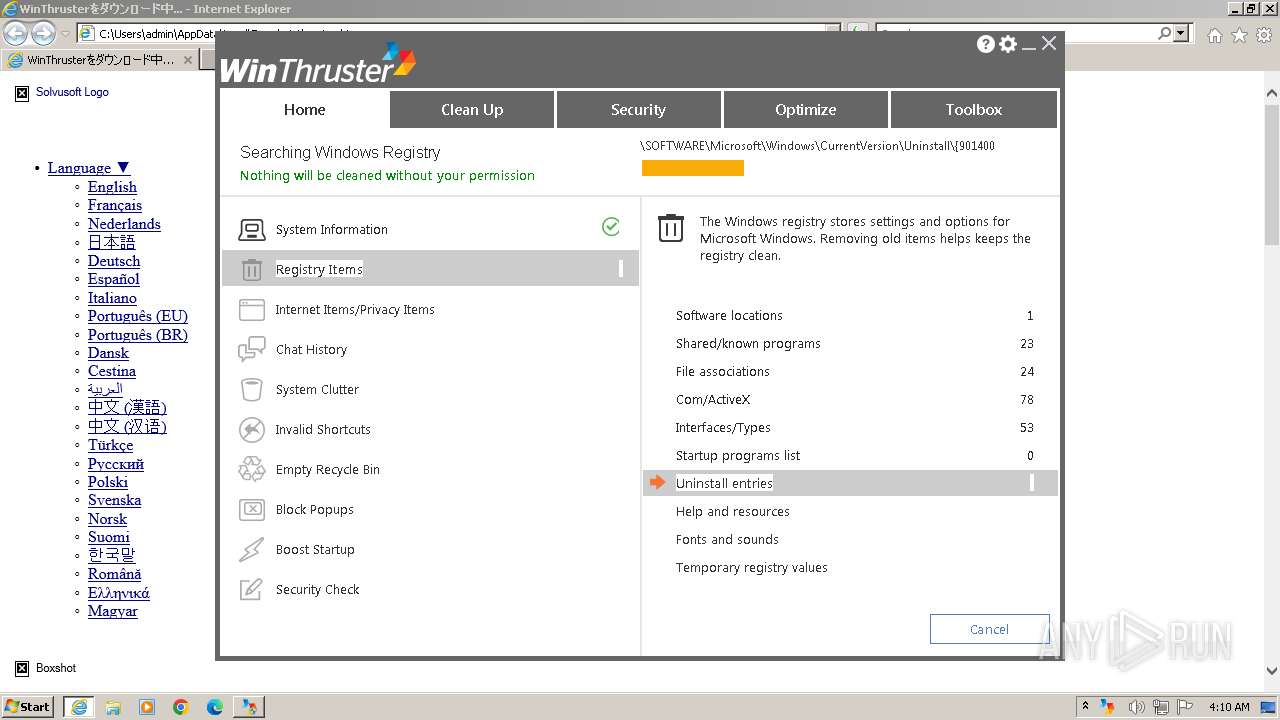The width and height of the screenshot is (1280, 720).
Task: Switch to the Home tab
Action: click(x=304, y=110)
